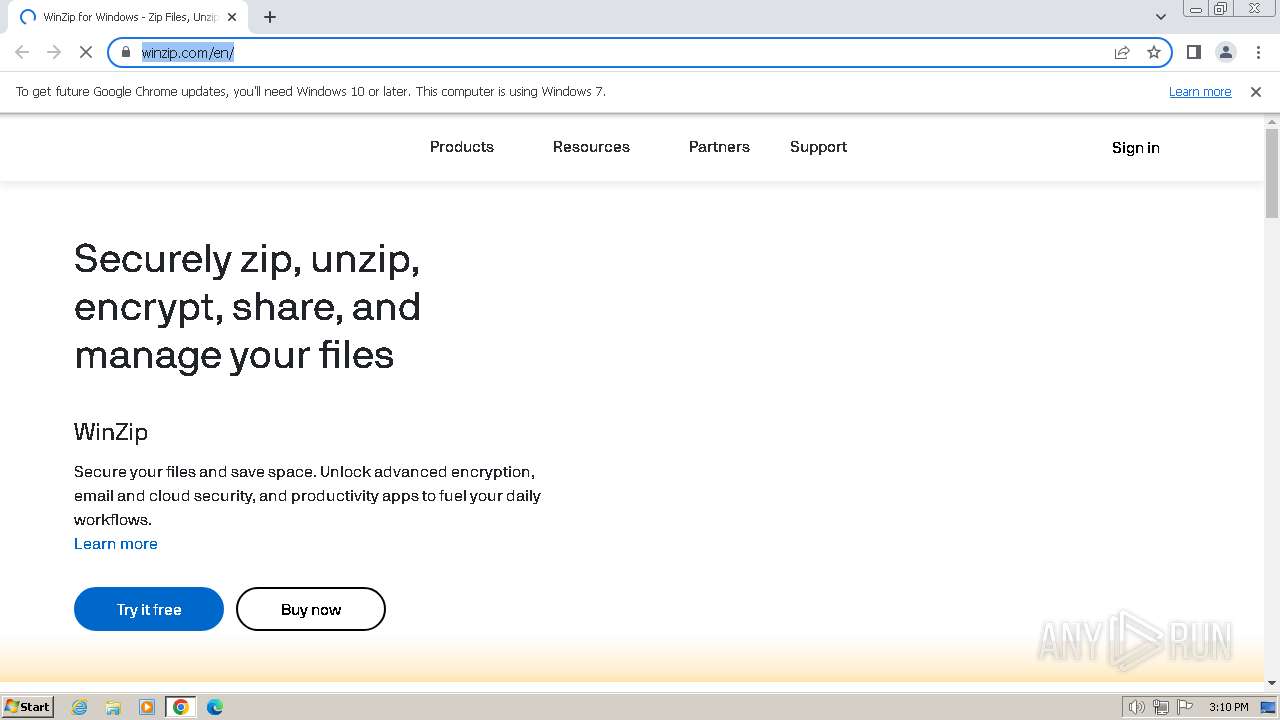This screenshot has height=720, width=1280.
Task: Open File Explorer from taskbar
Action: [113, 707]
